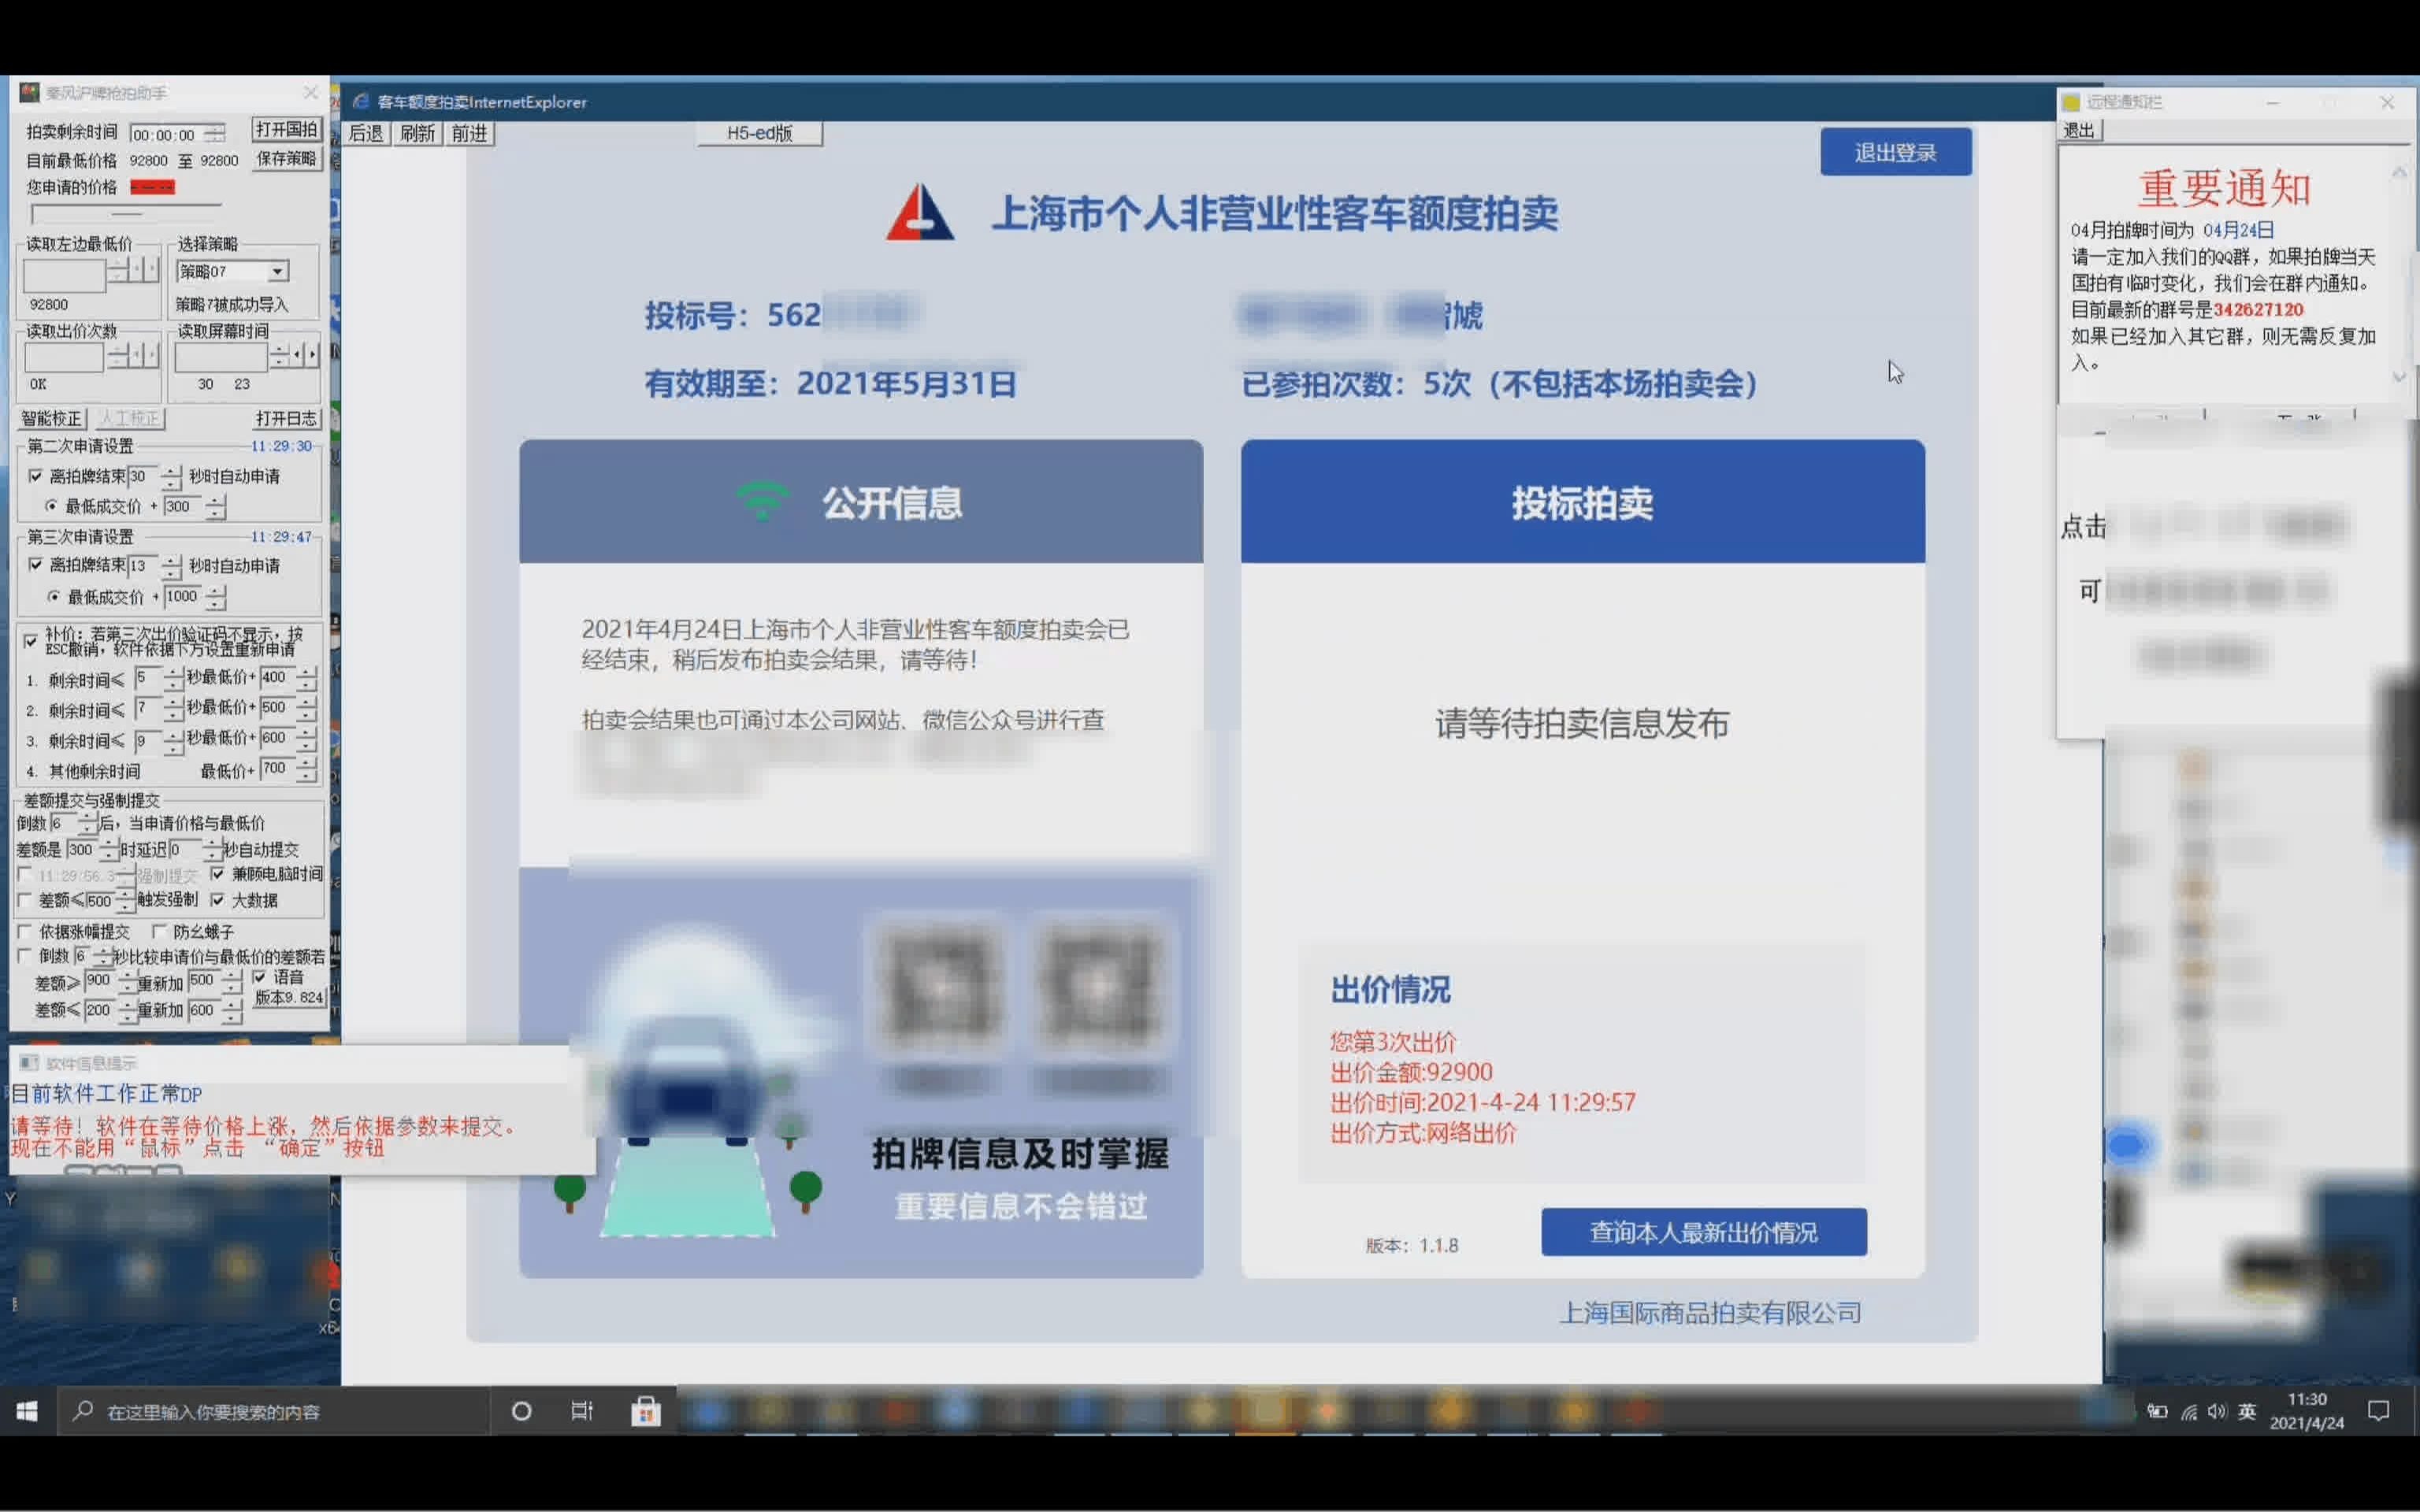Open the notification center icon
Viewport: 2420px width, 1512px height.
tap(2379, 1411)
